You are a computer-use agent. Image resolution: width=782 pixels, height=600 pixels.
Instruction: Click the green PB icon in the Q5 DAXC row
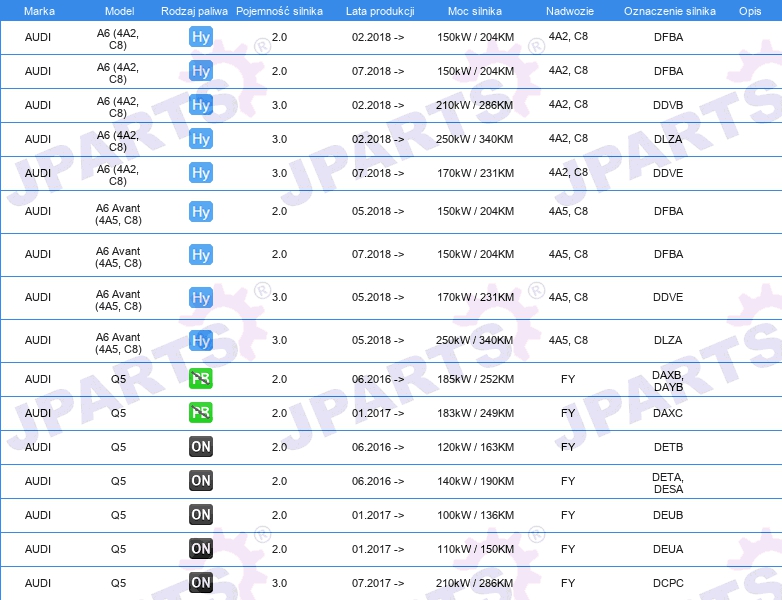pos(201,412)
